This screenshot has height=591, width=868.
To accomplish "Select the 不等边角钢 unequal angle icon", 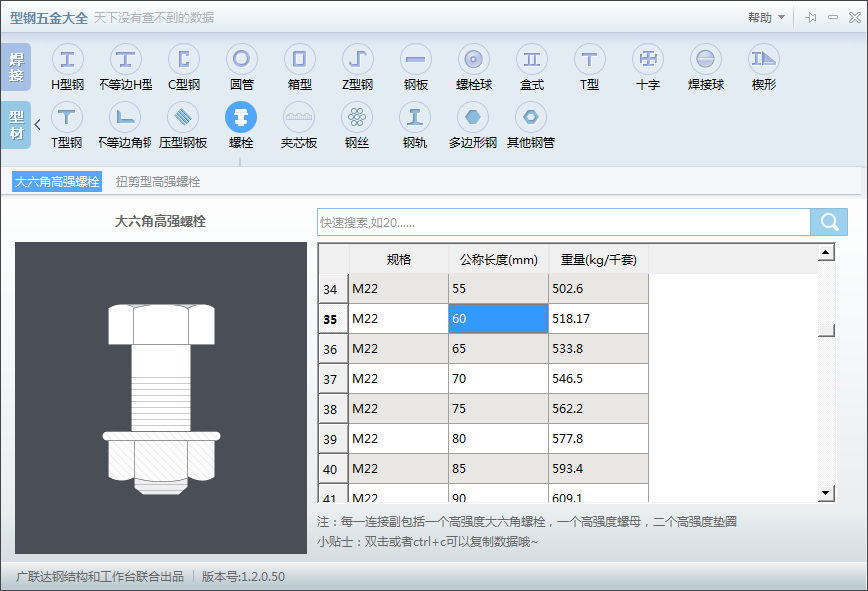I will (x=125, y=117).
